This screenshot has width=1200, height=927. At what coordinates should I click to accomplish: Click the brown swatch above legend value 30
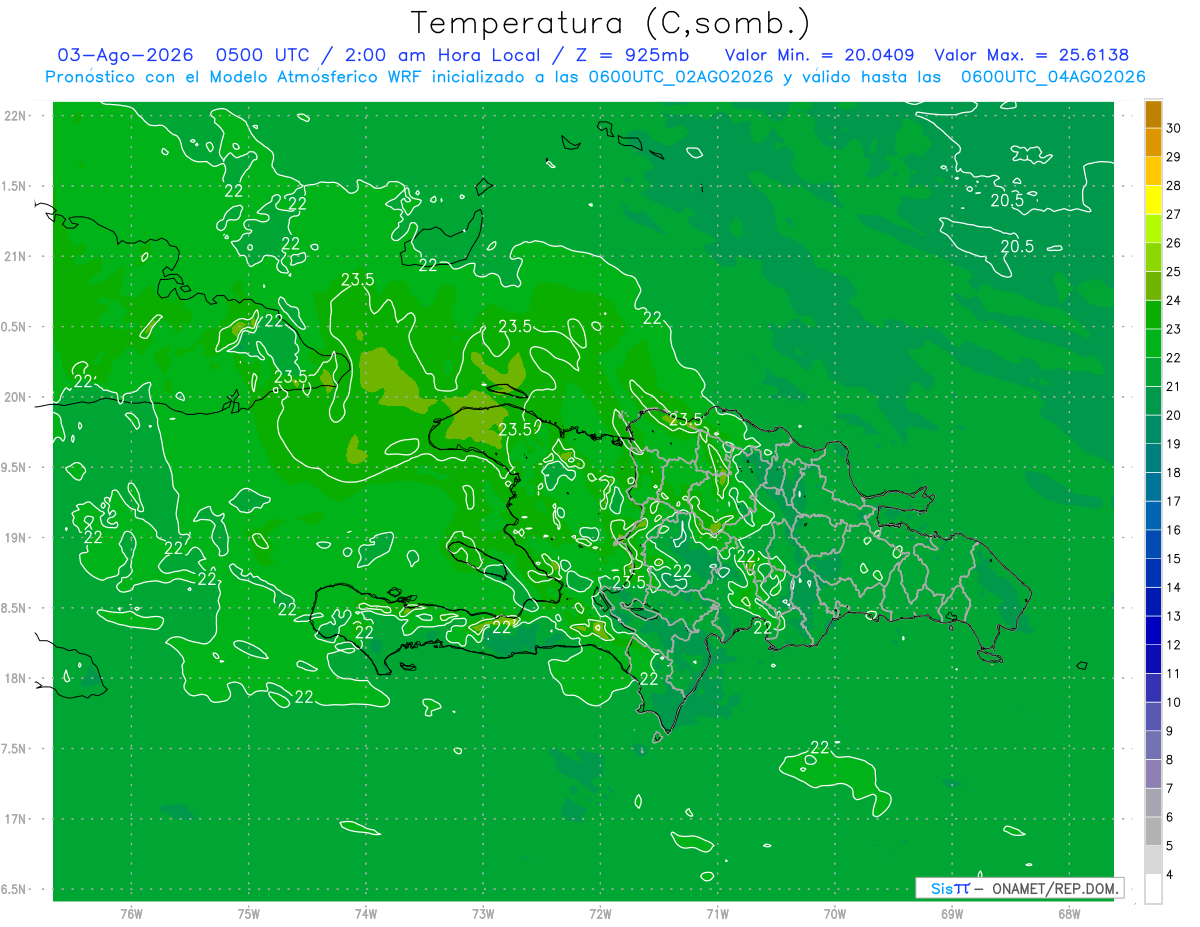pos(1153,113)
